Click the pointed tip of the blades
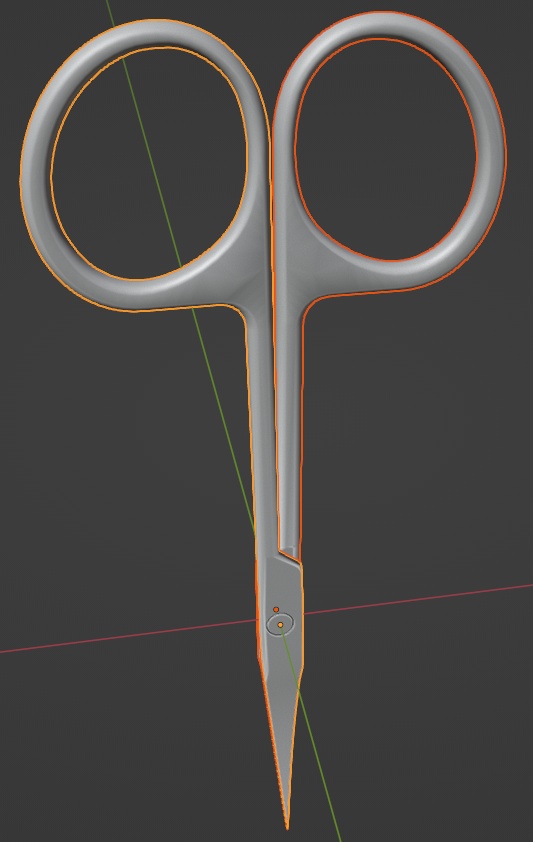Screen dimensions: 533x842 [287, 824]
